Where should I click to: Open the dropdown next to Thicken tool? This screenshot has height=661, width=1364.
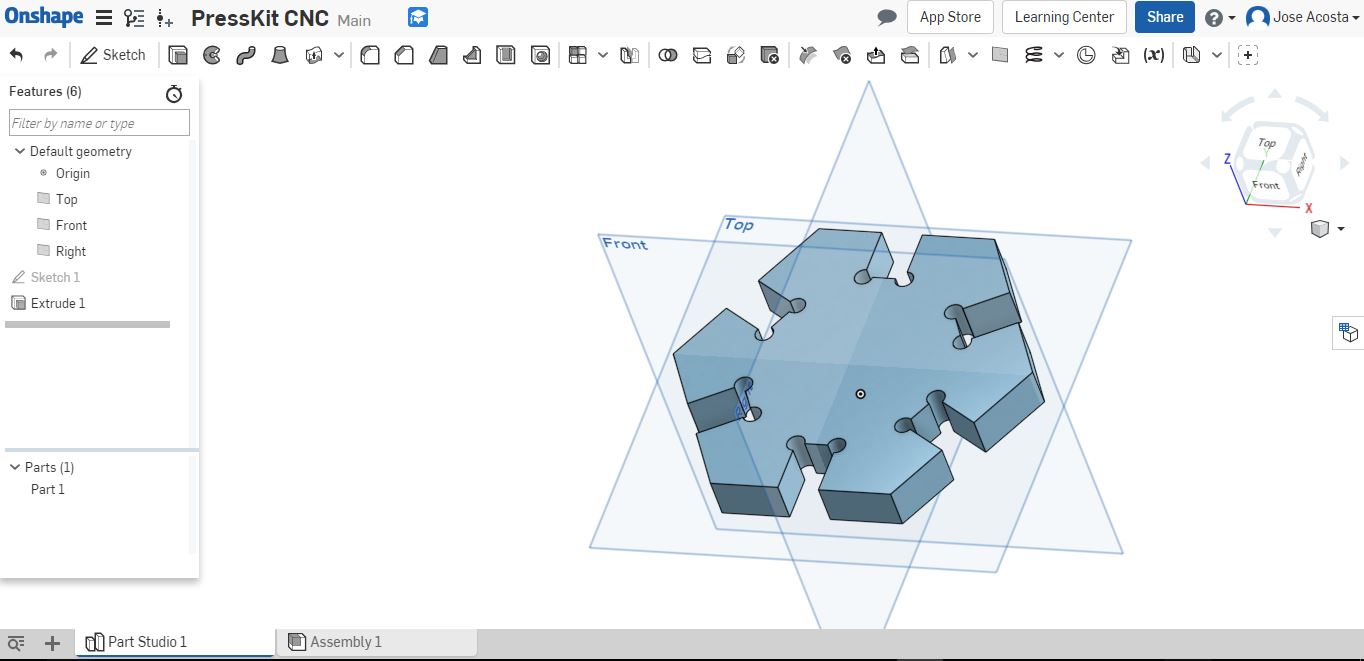tap(339, 55)
